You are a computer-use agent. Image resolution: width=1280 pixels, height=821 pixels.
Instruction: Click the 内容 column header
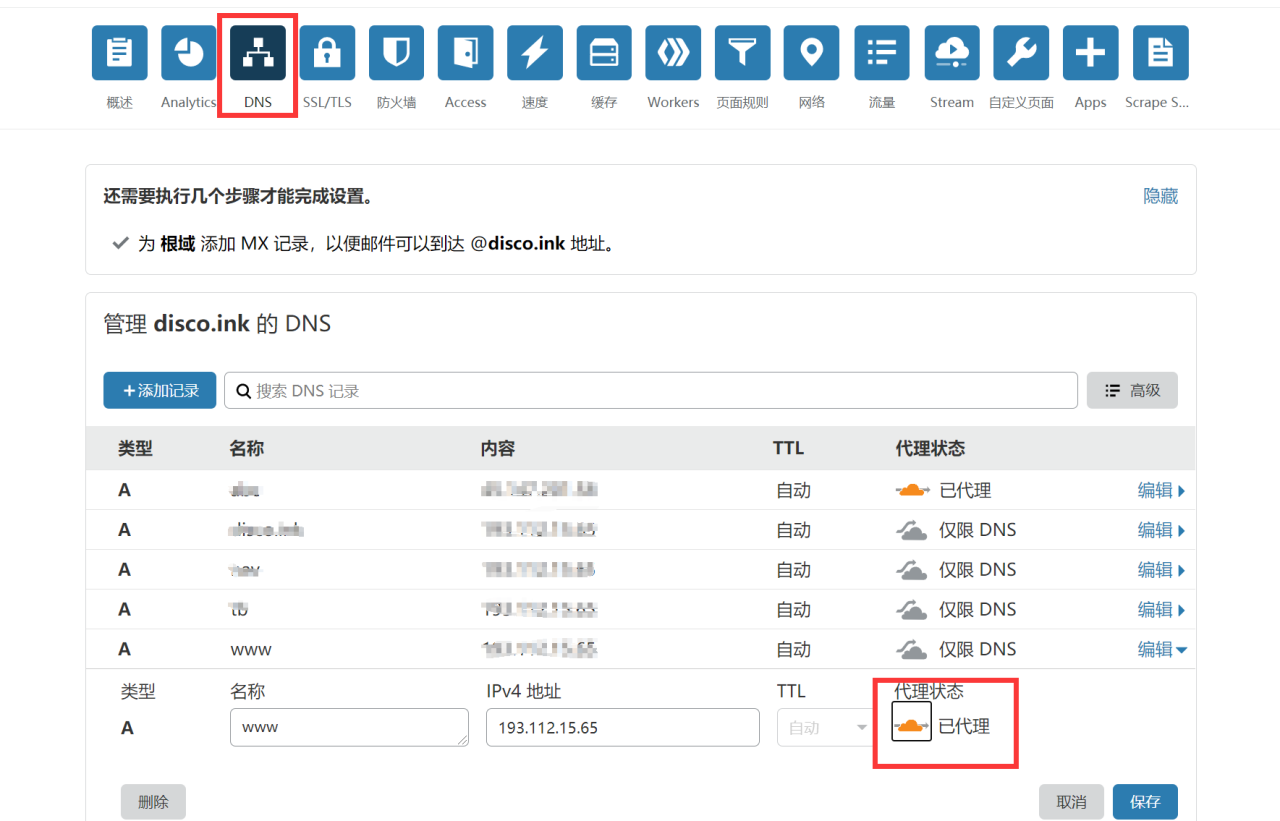(498, 448)
